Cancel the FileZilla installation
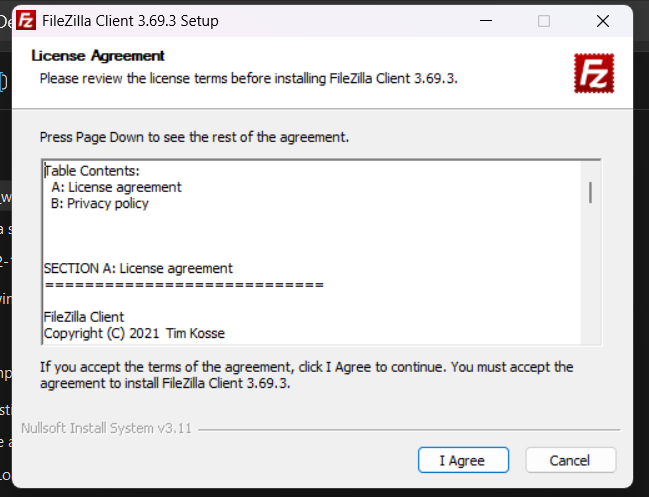The image size is (649, 497). [x=569, y=460]
